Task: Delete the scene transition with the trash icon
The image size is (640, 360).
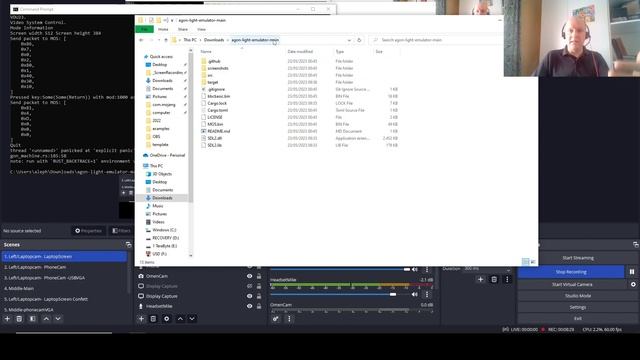Action: click(x=494, y=280)
